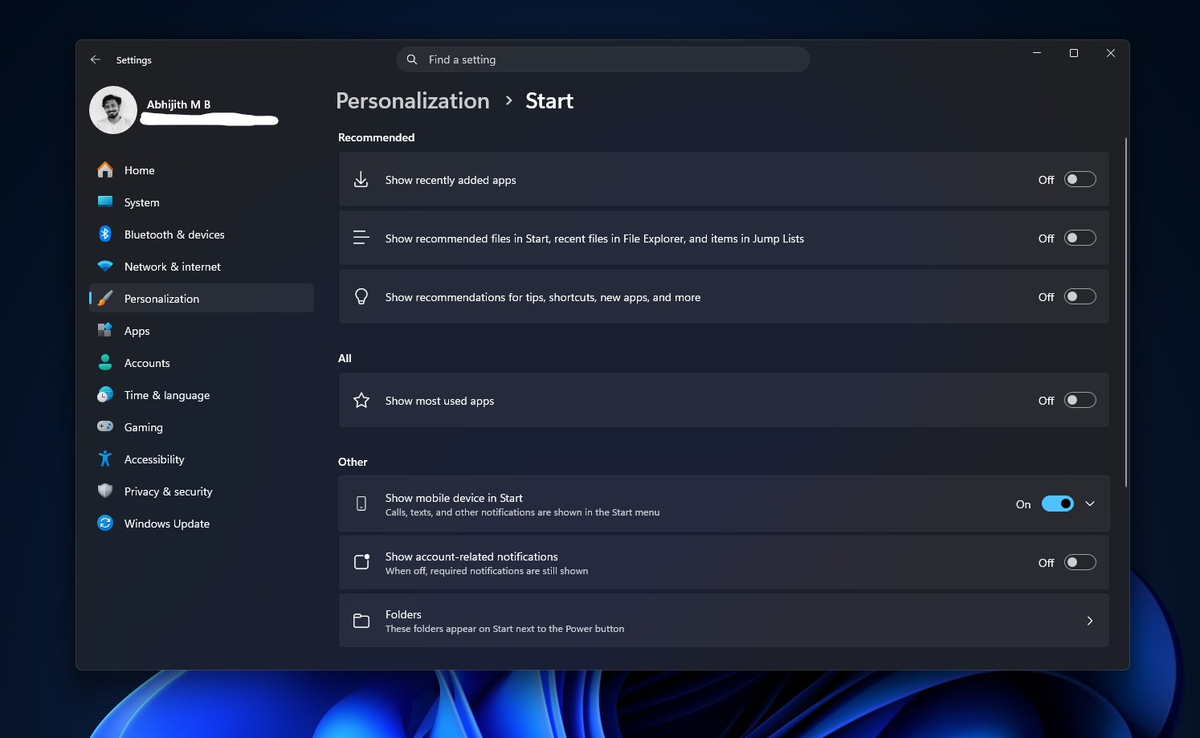The width and height of the screenshot is (1200, 738).
Task: Click the Accounts person icon
Action: 105,362
